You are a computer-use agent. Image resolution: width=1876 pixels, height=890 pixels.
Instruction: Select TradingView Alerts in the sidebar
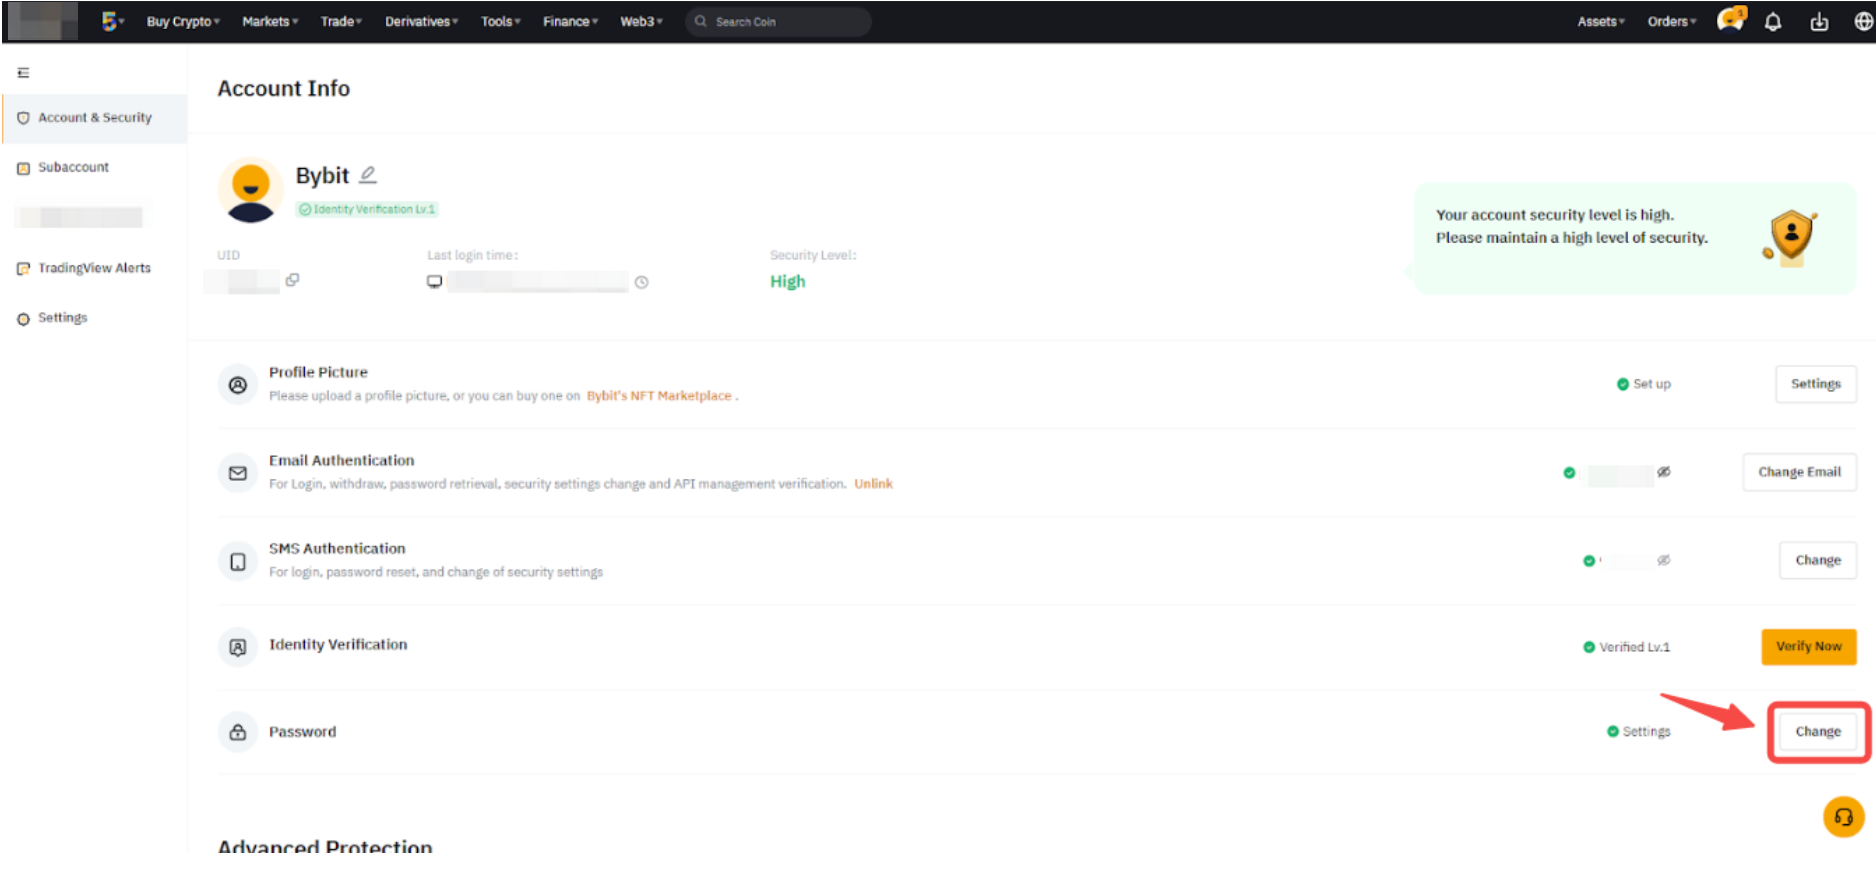coord(94,268)
